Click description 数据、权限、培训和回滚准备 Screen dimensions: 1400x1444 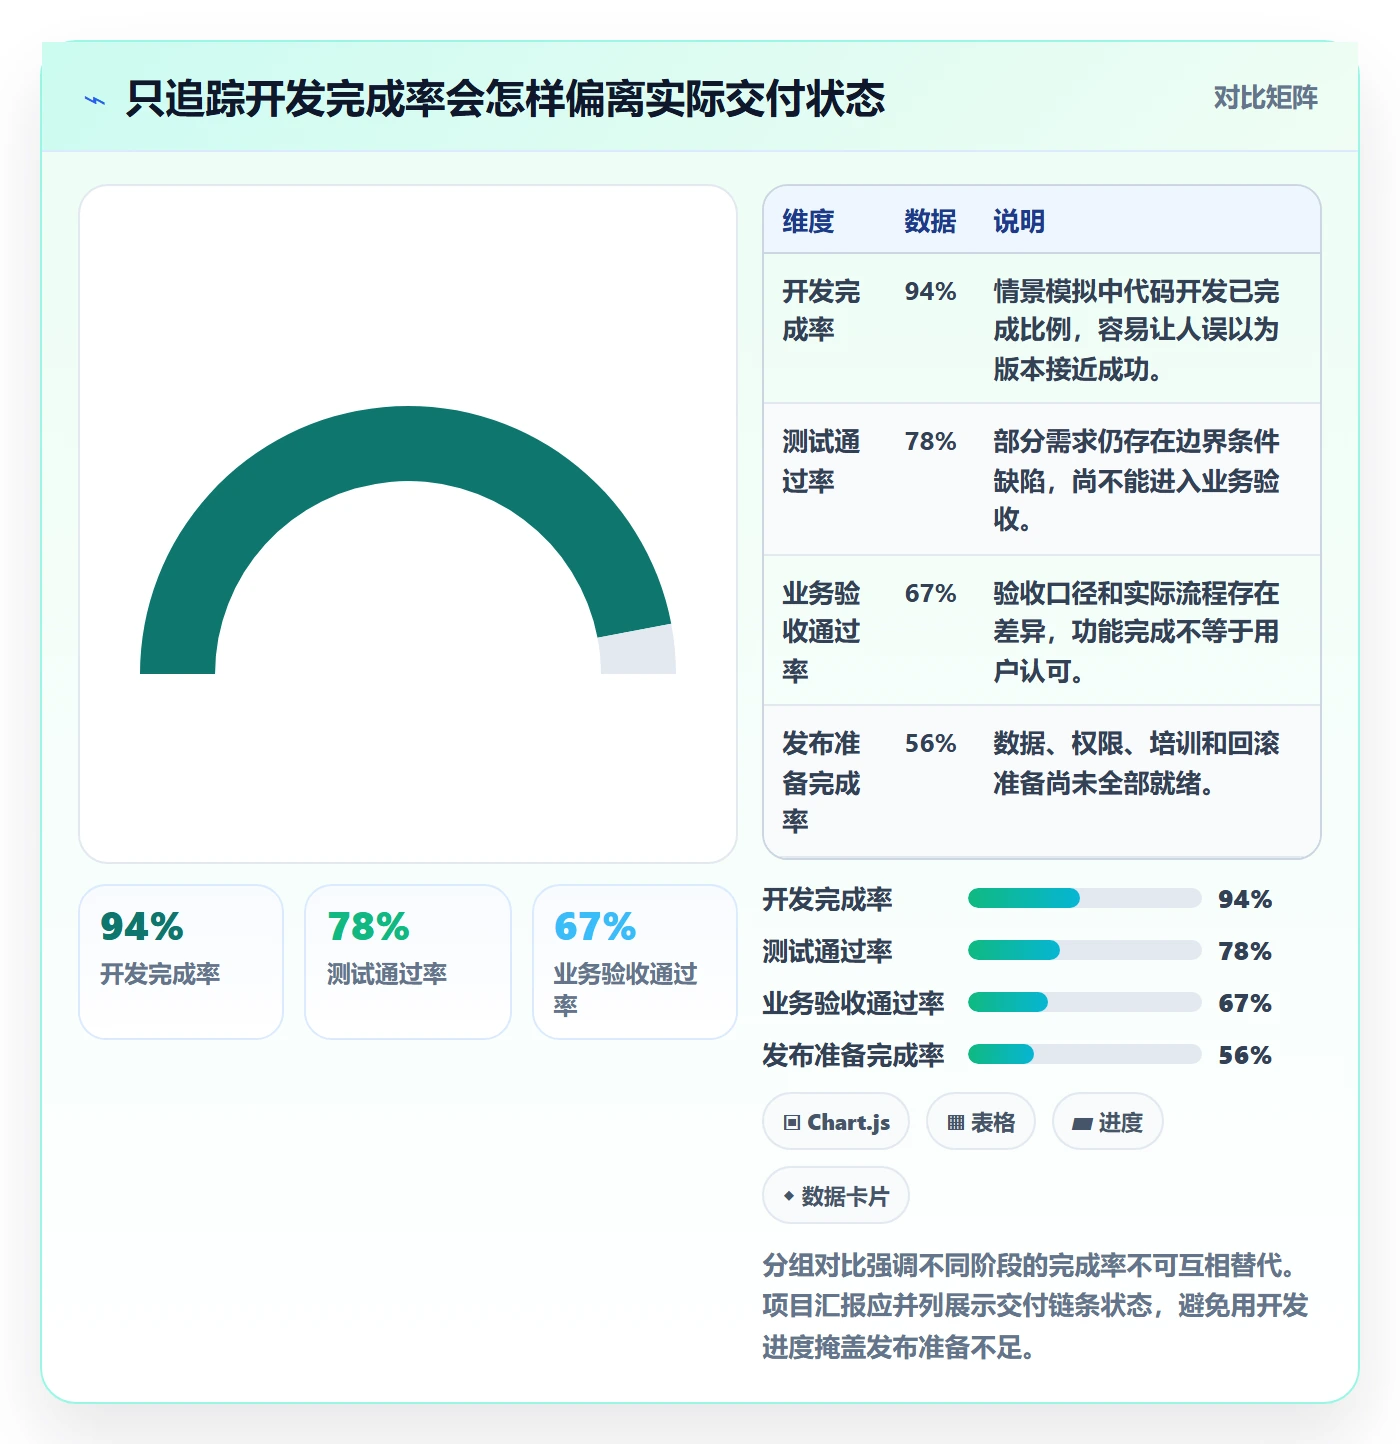click(1136, 764)
